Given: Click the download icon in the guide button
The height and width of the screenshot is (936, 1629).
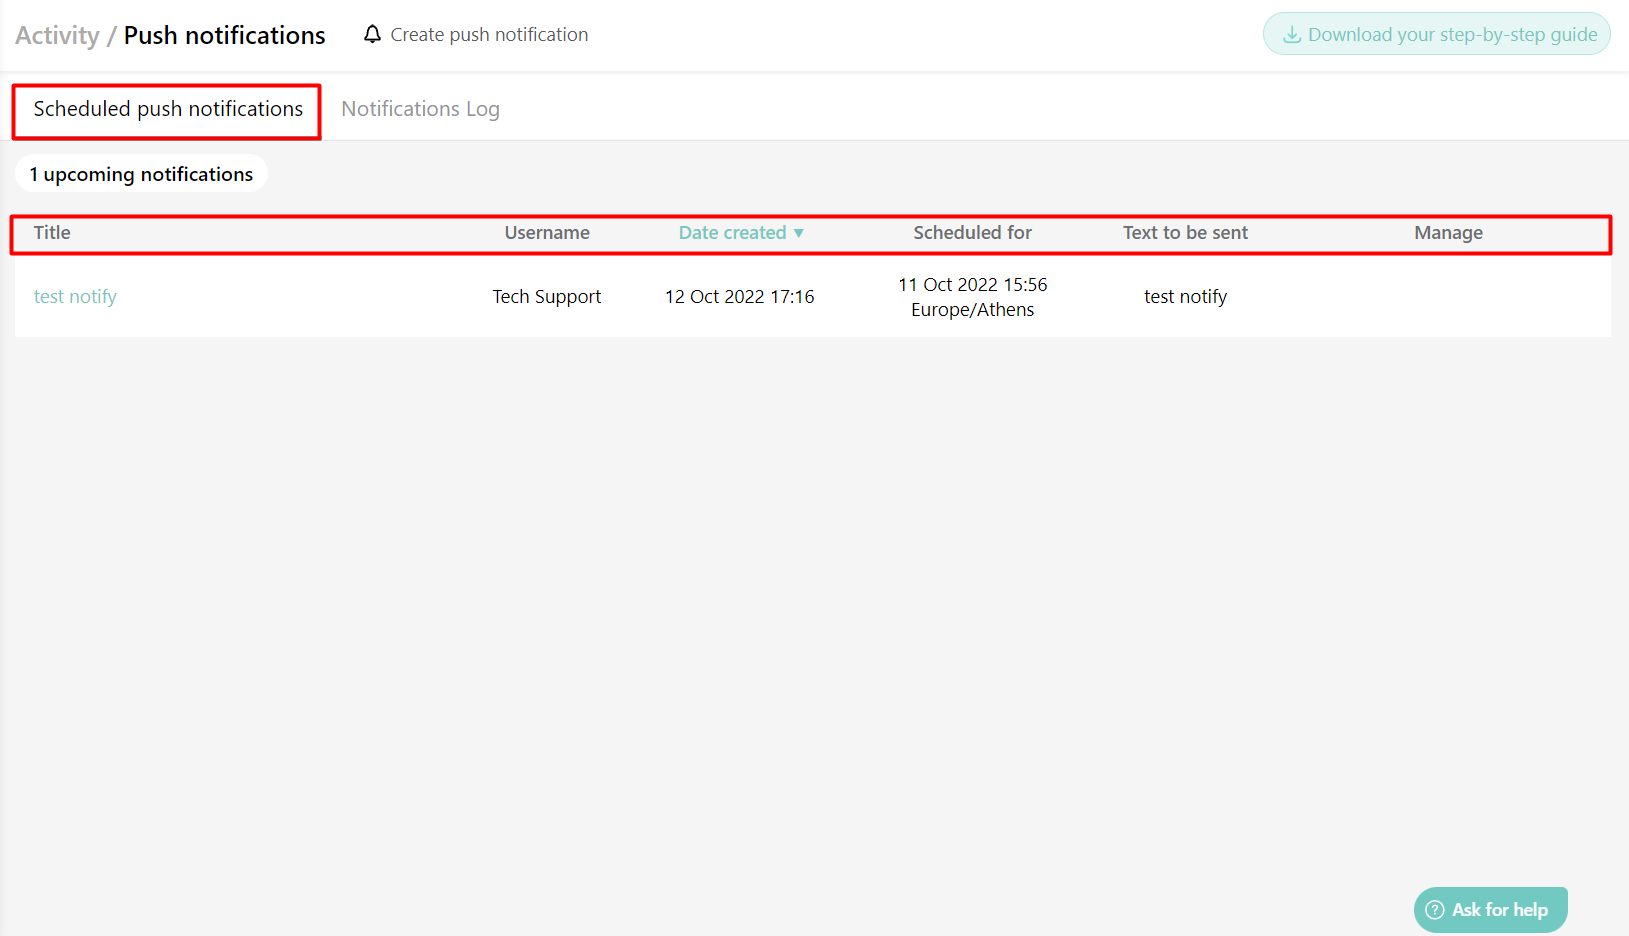Looking at the screenshot, I should [x=1291, y=33].
